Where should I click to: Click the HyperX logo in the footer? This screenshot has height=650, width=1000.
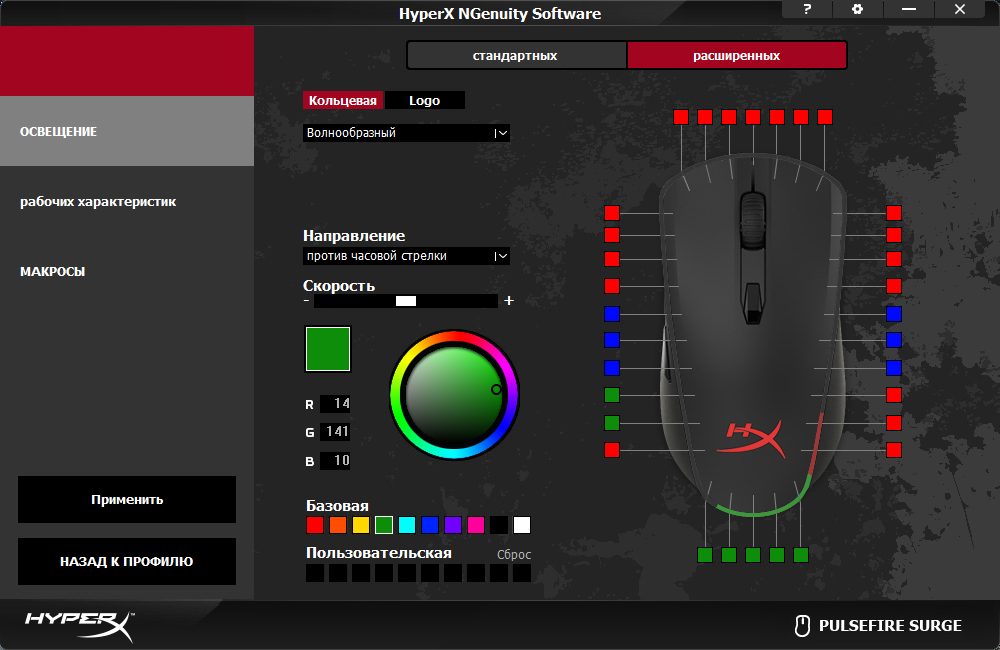click(x=80, y=625)
